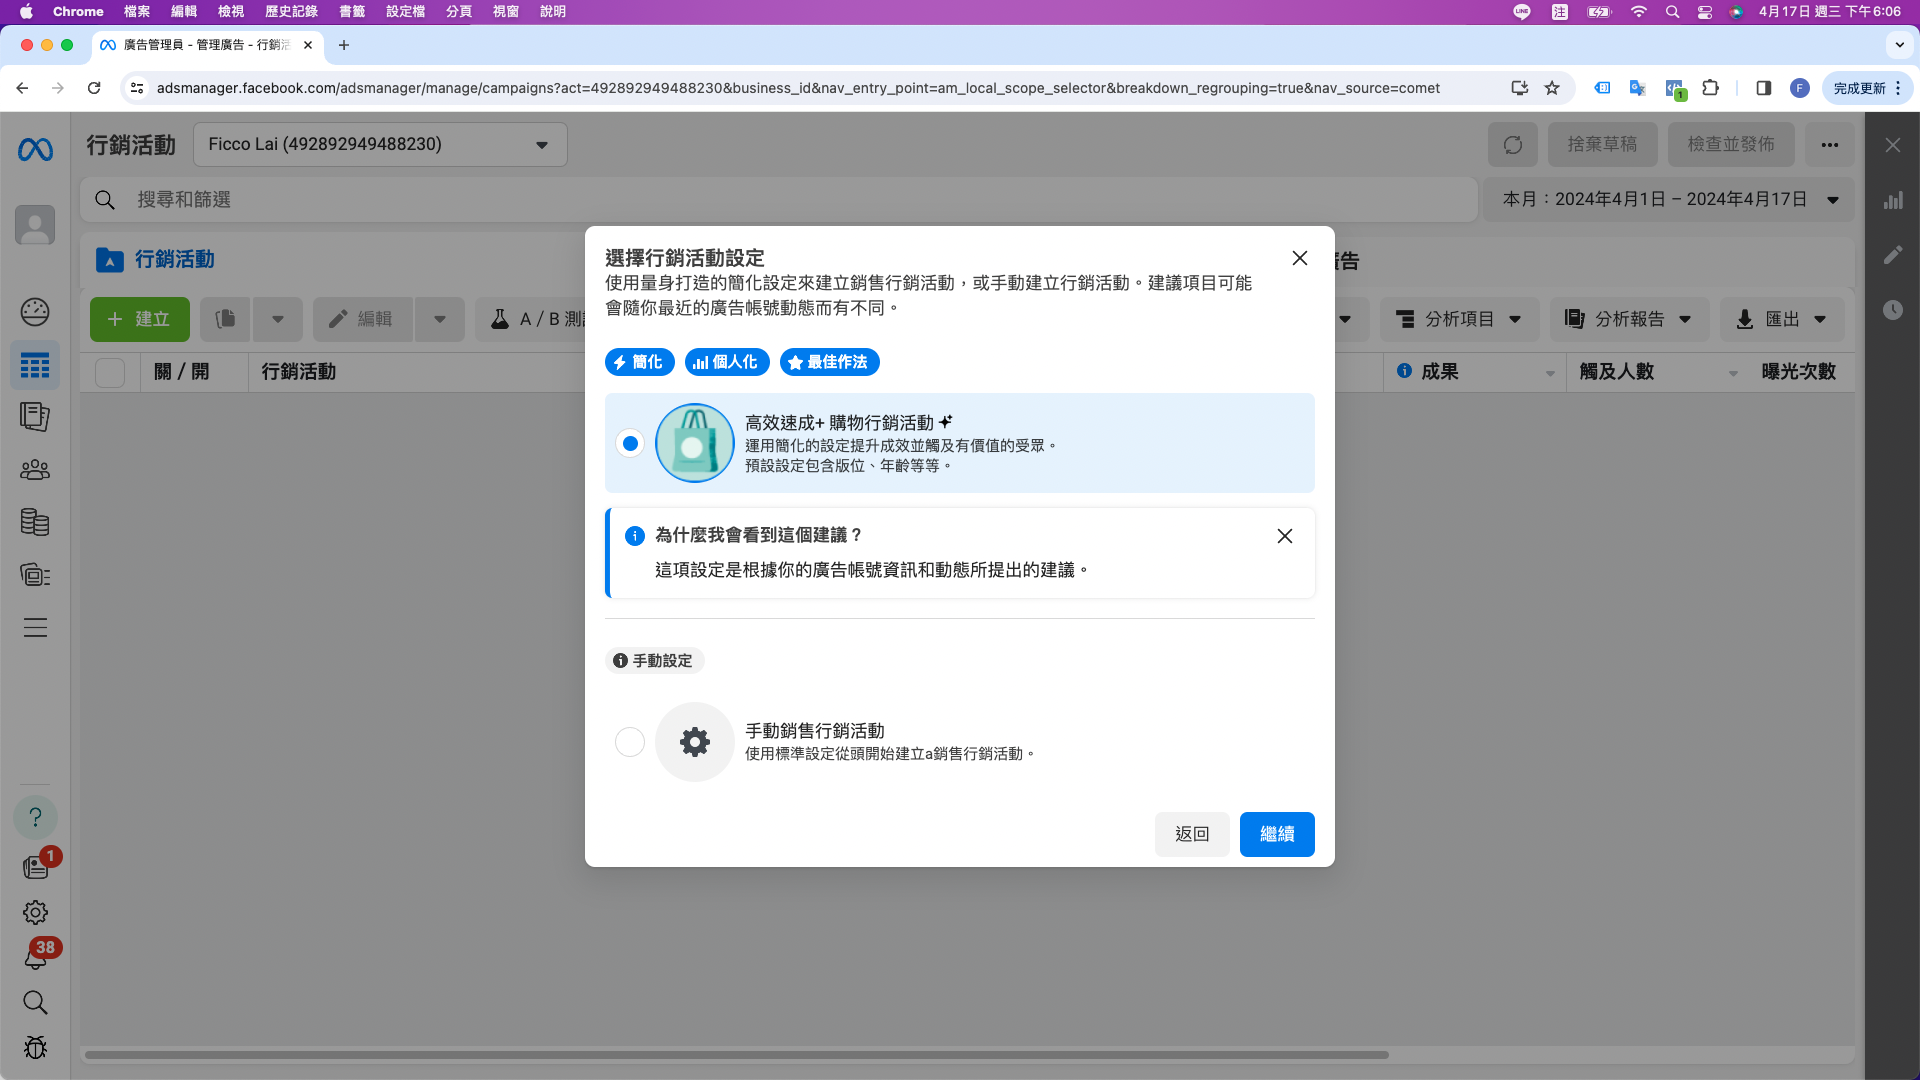Open the date range dropdown

1670,200
